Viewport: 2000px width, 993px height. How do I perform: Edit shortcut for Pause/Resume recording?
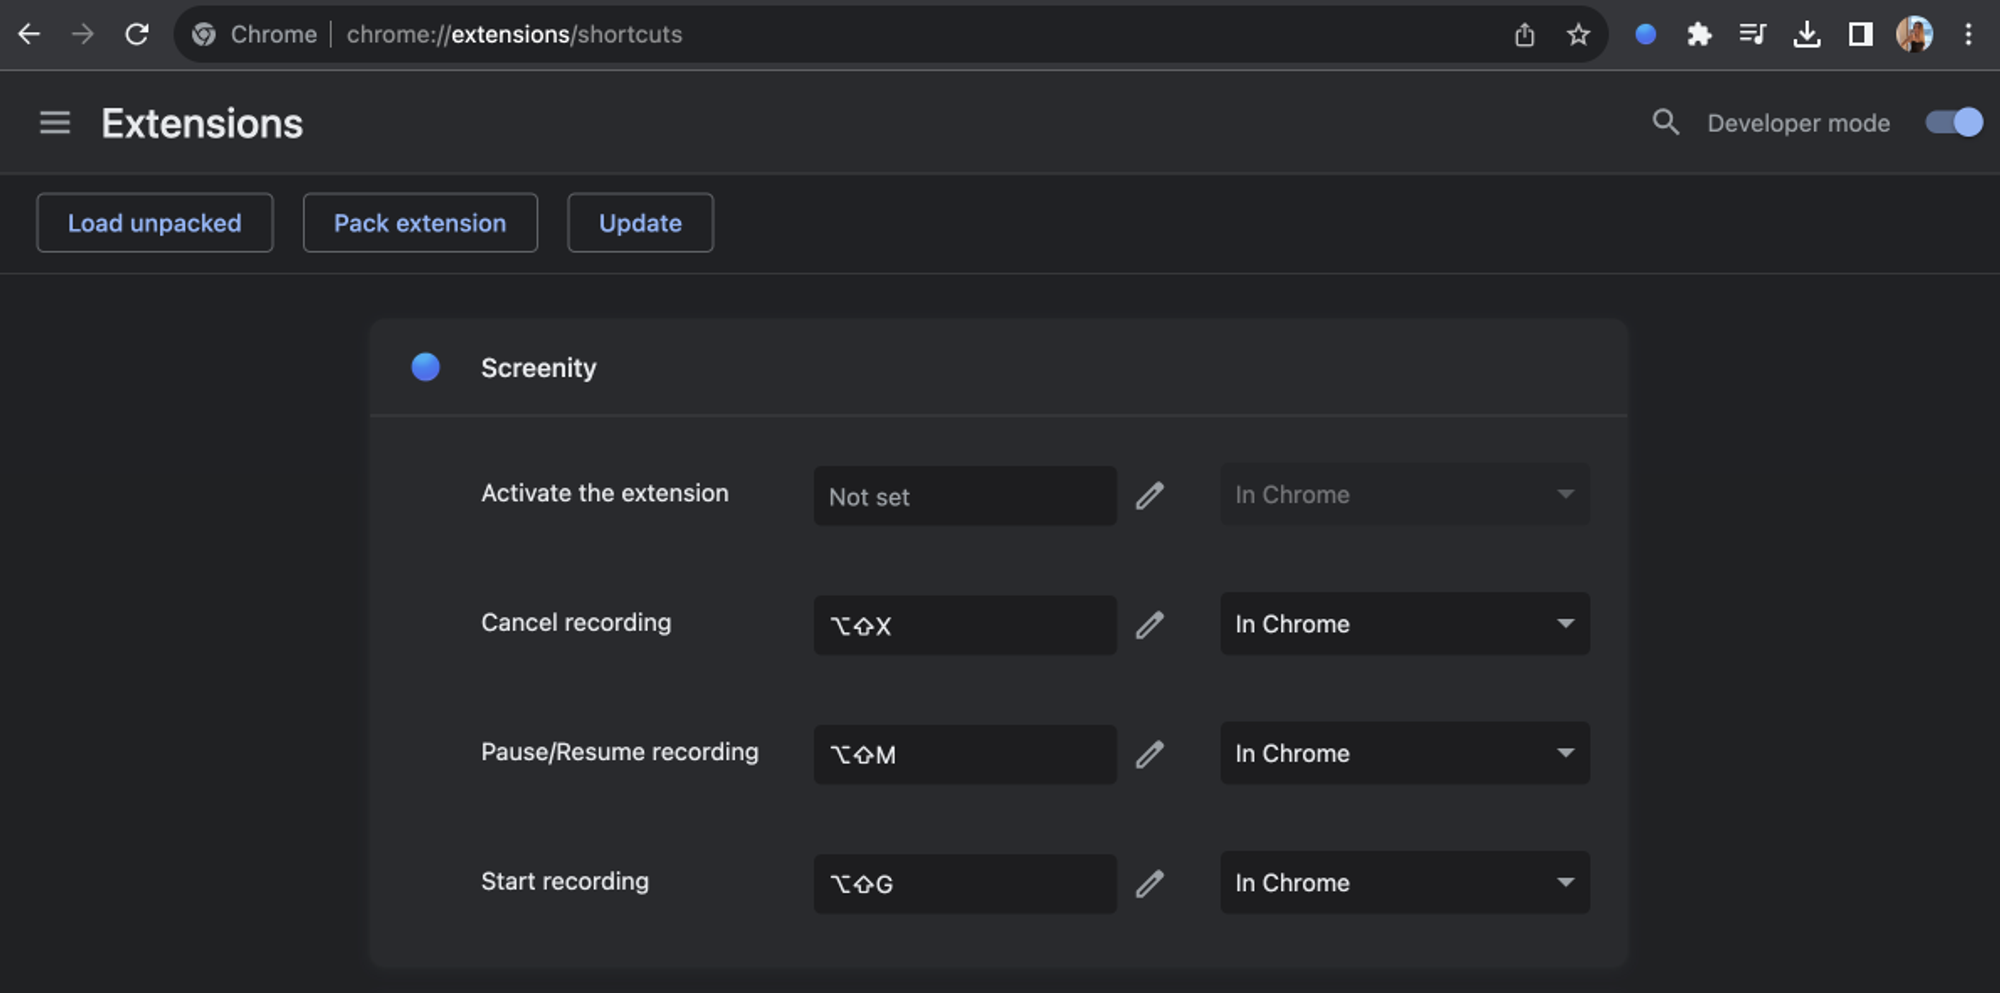coord(1150,754)
